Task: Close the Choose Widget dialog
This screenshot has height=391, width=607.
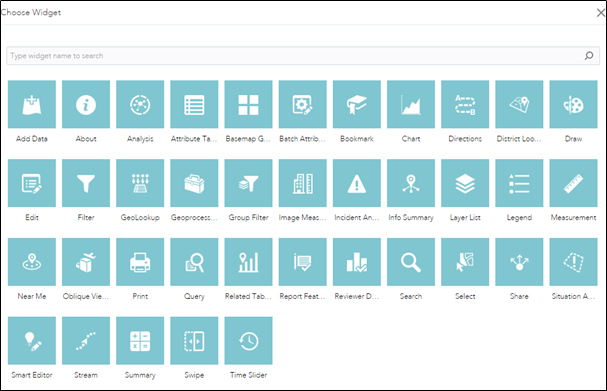Action: (x=600, y=13)
